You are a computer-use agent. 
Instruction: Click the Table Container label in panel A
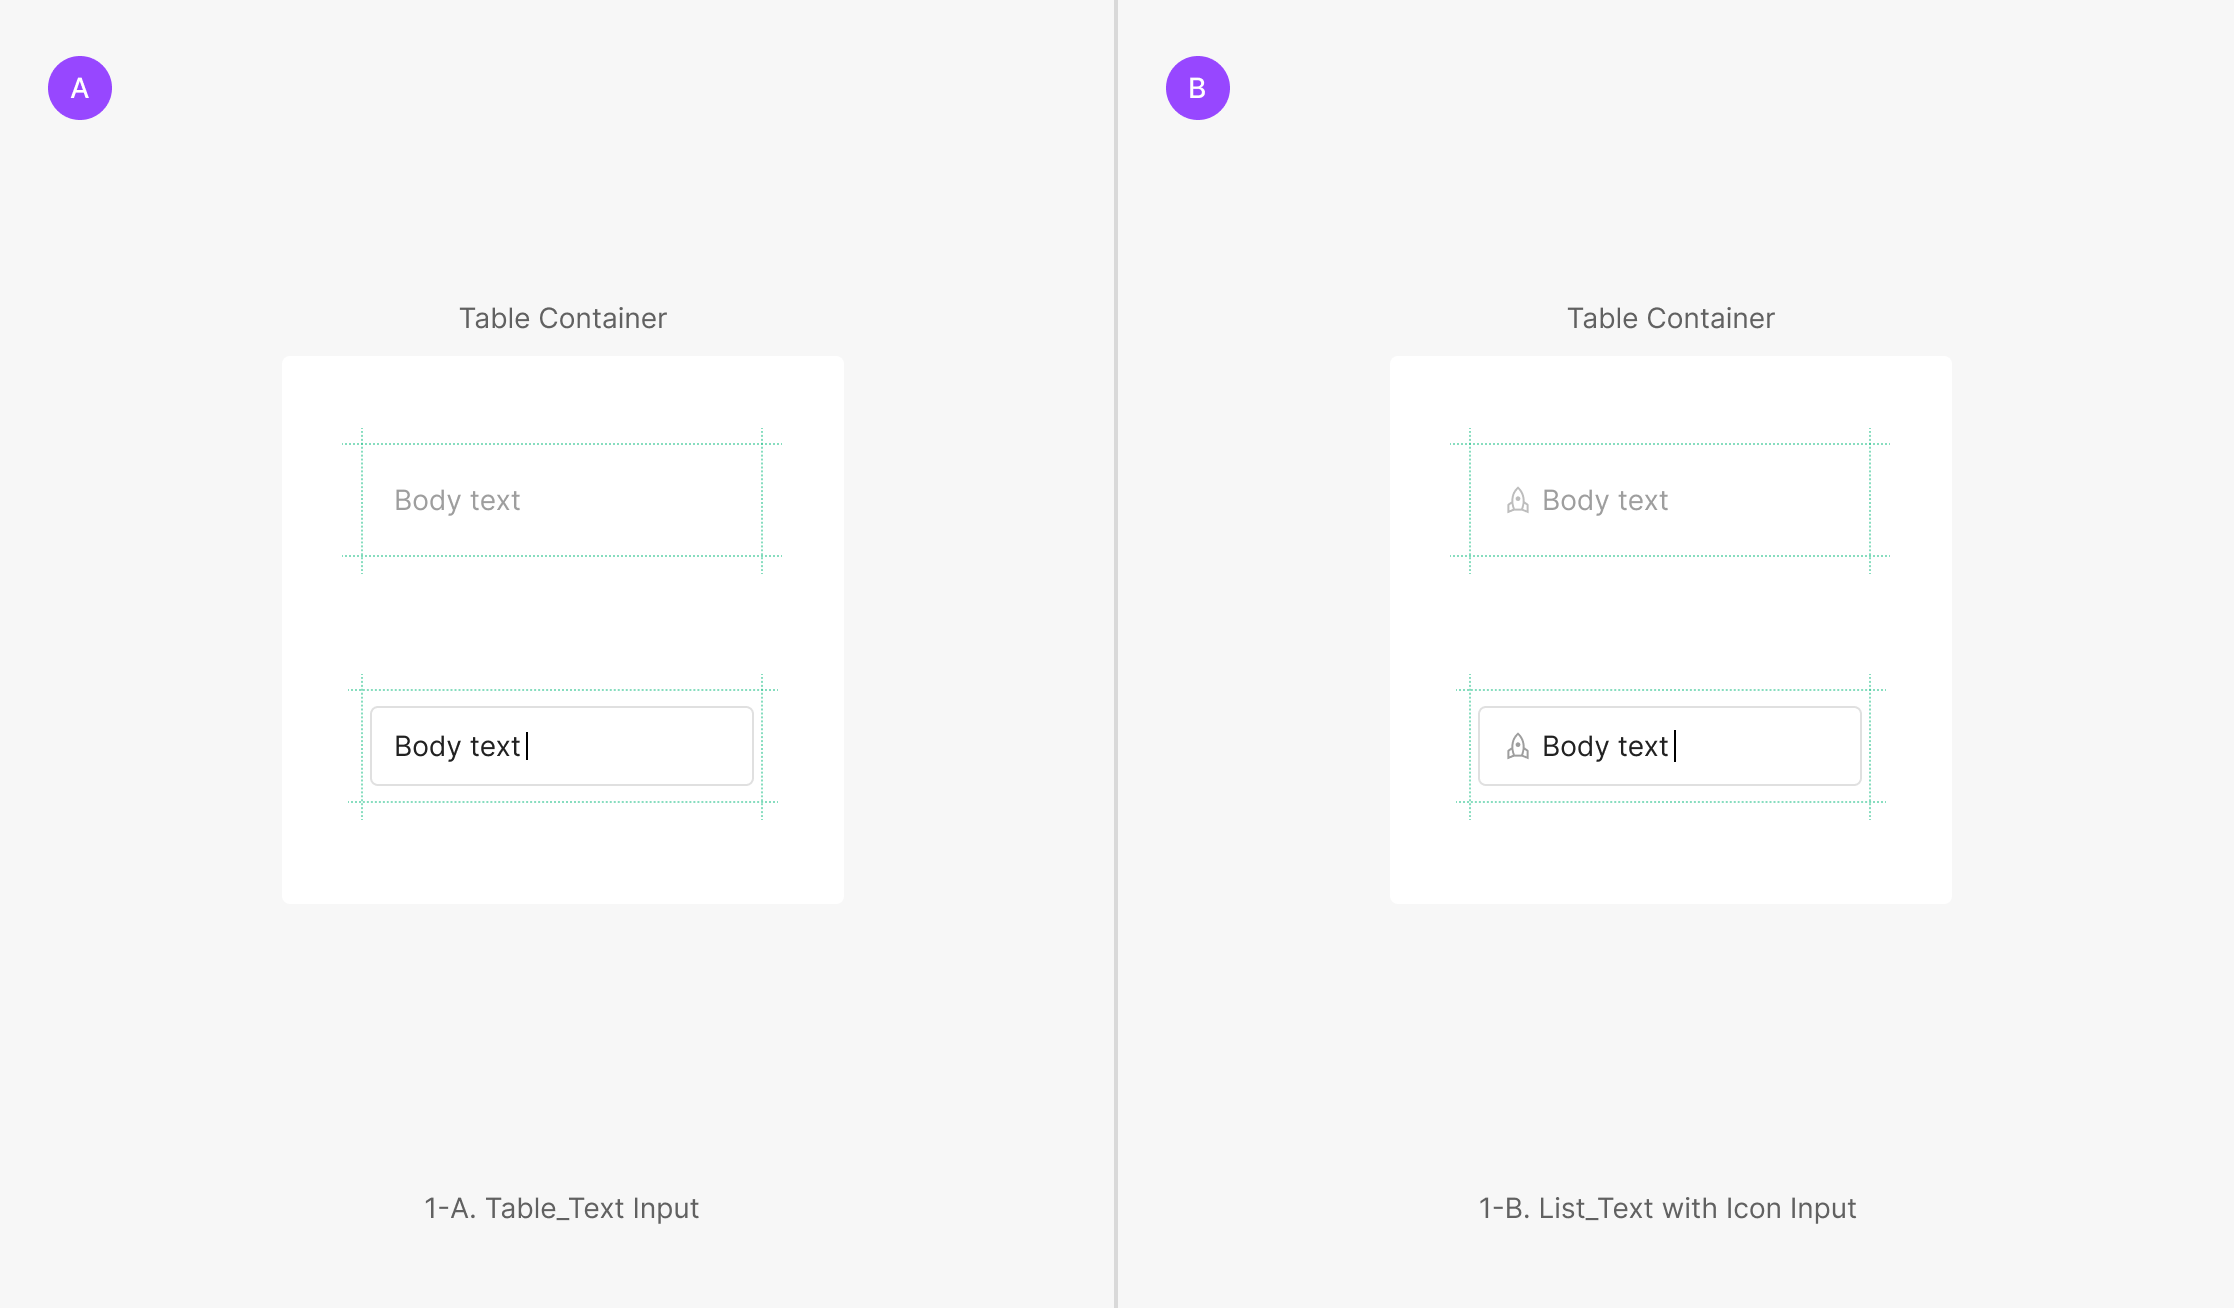562,318
